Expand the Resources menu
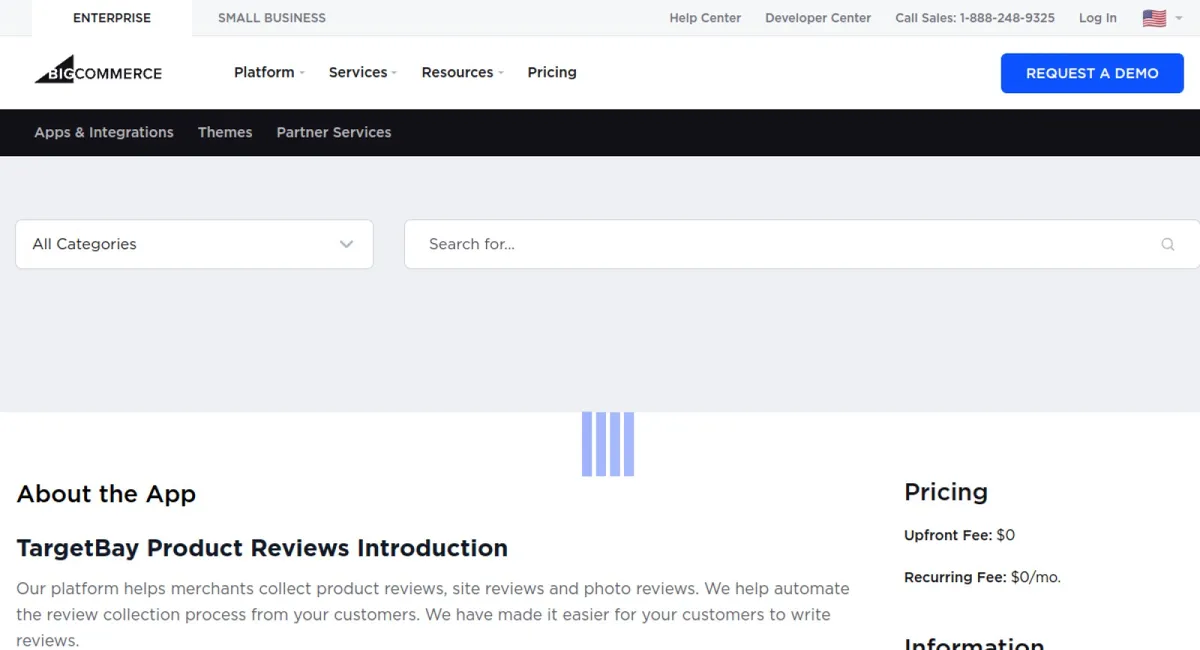Screen dimensions: 1200x650 tap(462, 72)
